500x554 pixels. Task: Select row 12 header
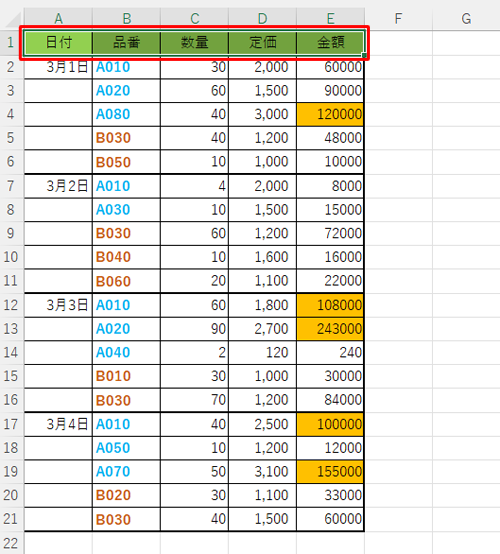click(x=11, y=305)
